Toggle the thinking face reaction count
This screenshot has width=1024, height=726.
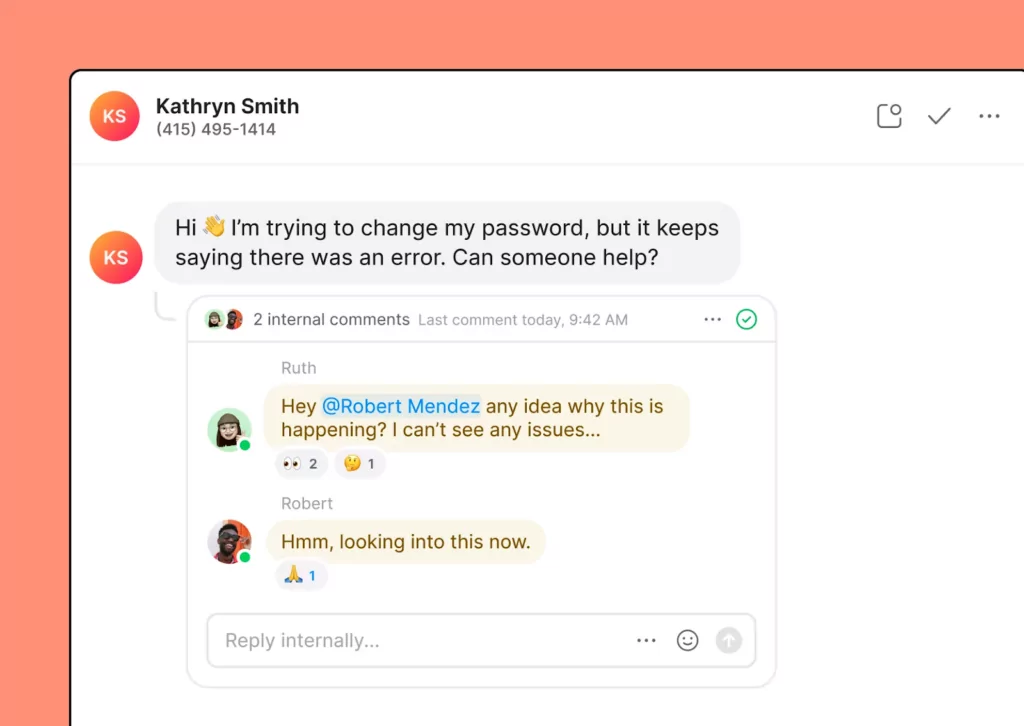[360, 464]
